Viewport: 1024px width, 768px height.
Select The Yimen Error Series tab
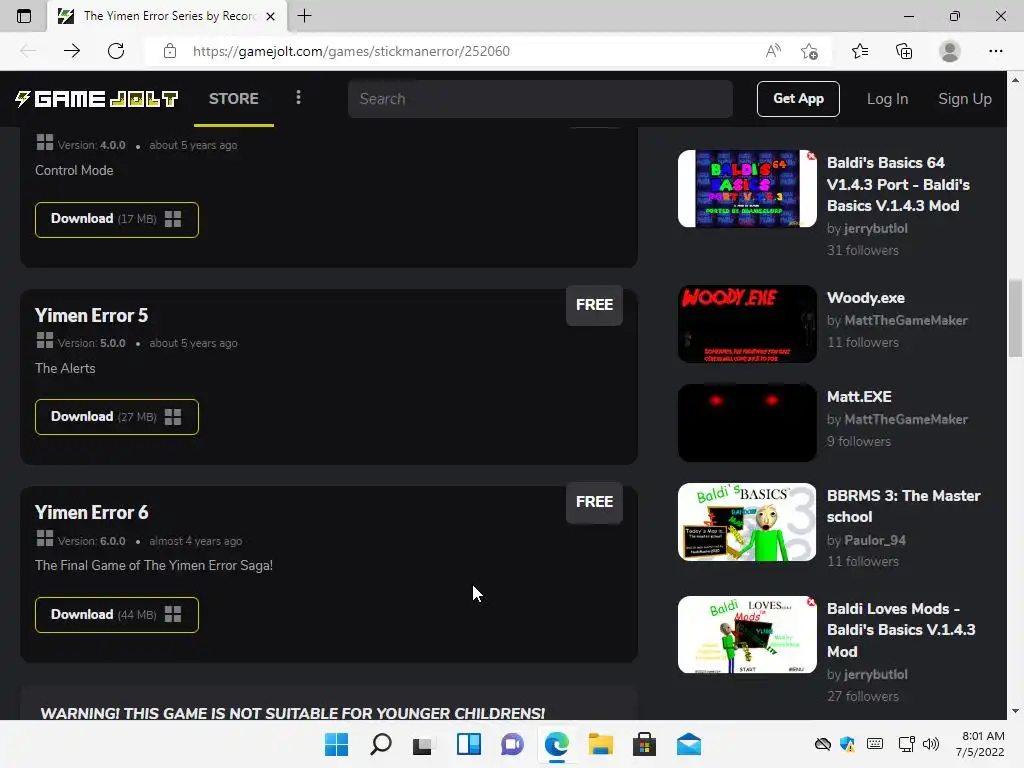[167, 16]
